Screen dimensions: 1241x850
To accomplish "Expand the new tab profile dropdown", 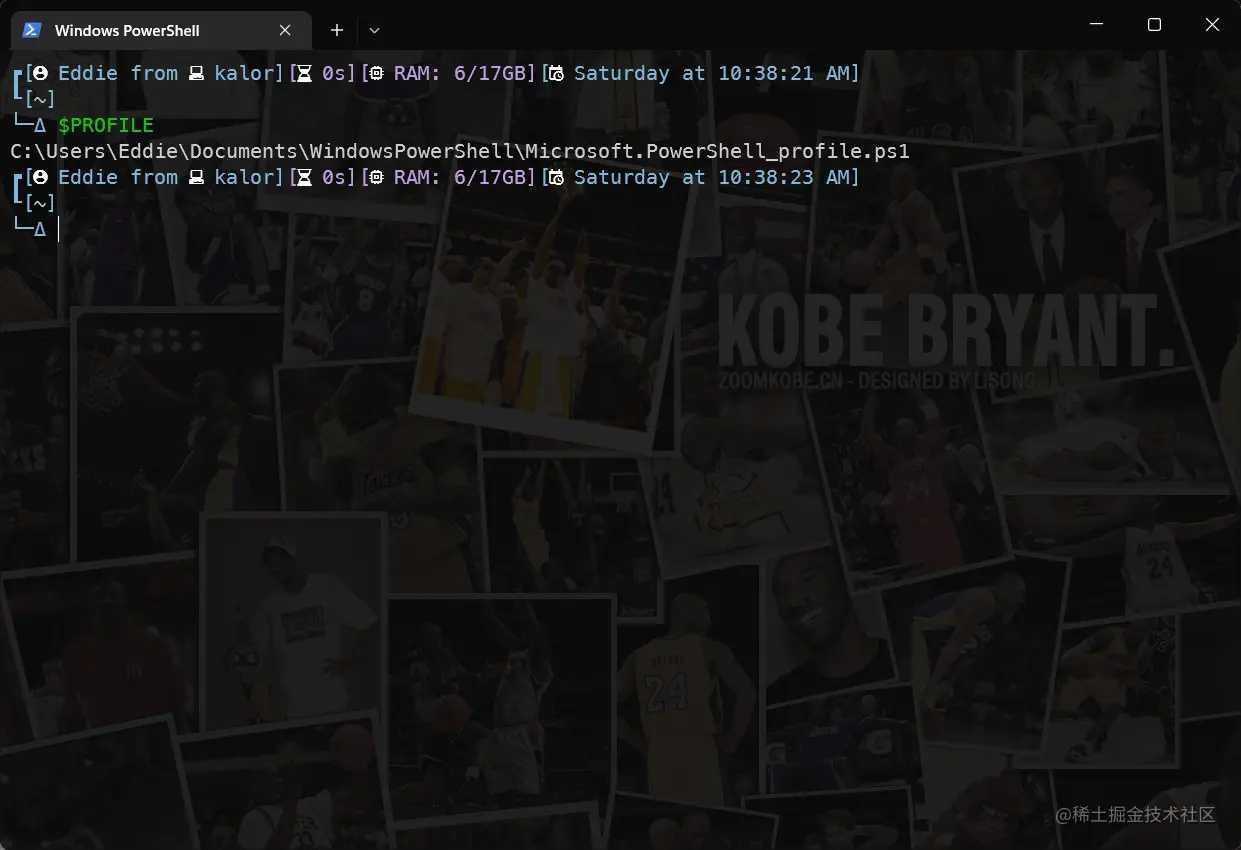I will (x=373, y=30).
